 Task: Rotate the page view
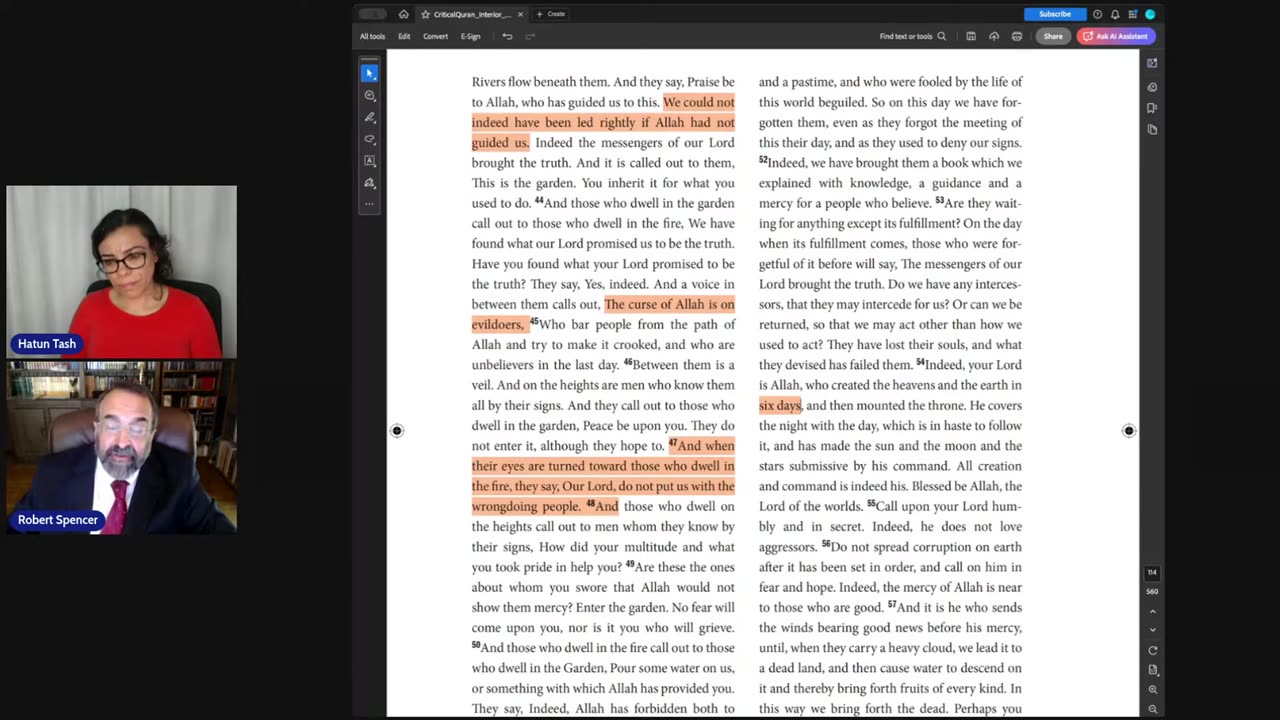point(1152,650)
